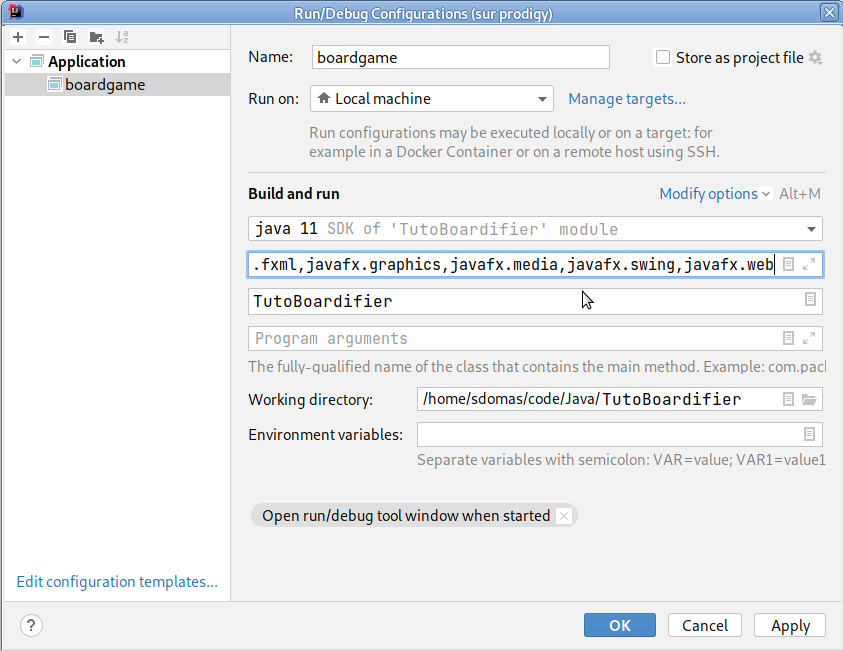The height and width of the screenshot is (651, 843).
Task: Collapse the Application tree node
Action: (x=16, y=62)
